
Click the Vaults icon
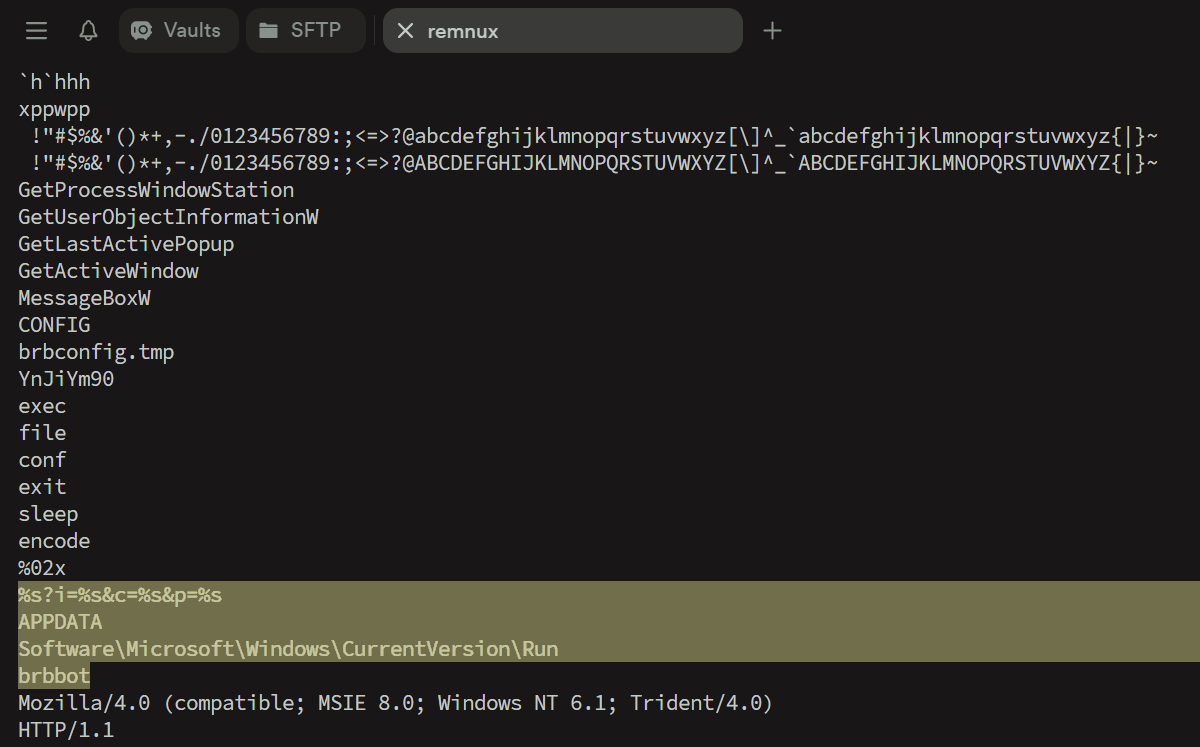pos(142,31)
